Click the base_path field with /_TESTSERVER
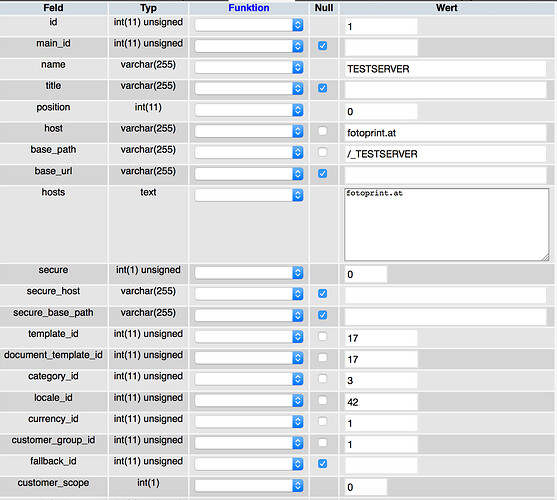Viewport: 557px width, 500px height. click(x=445, y=154)
